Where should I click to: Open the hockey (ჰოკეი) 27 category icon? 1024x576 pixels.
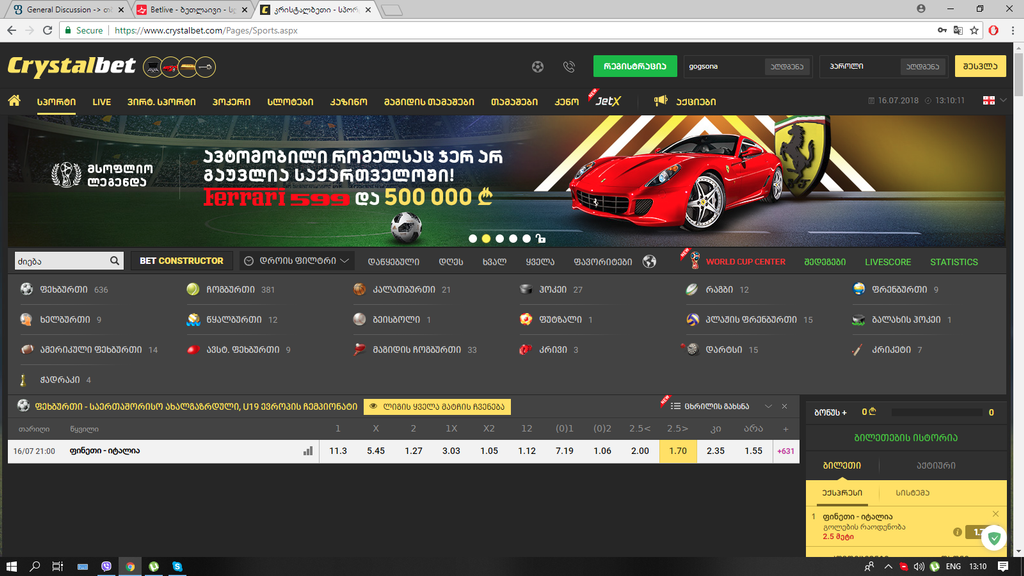(526, 289)
